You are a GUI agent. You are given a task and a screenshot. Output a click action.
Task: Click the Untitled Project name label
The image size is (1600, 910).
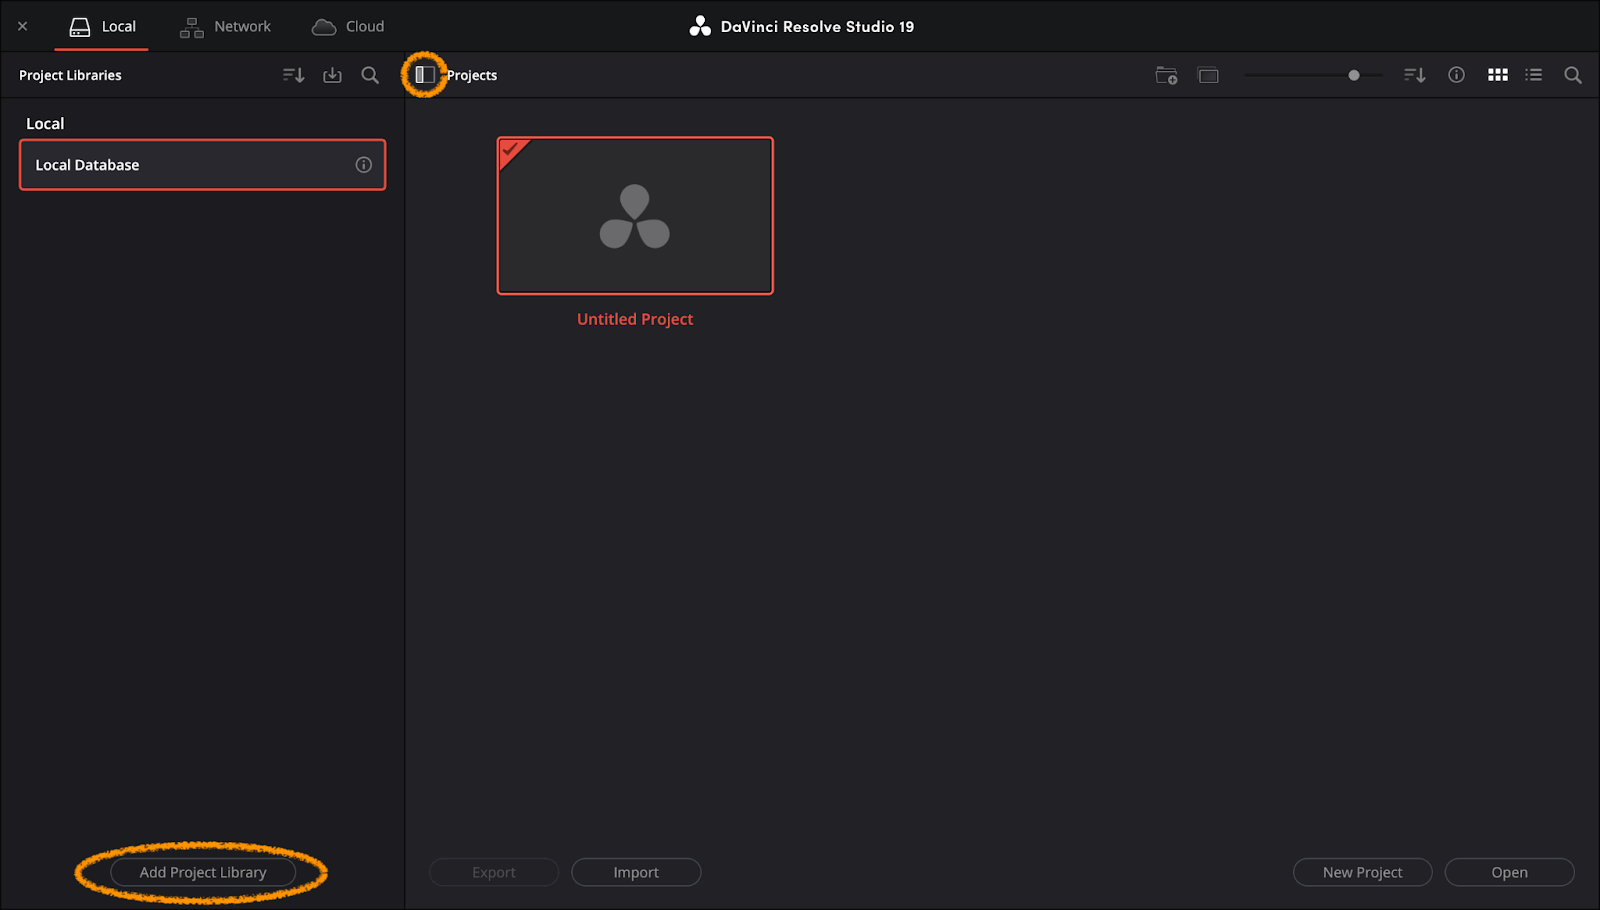tap(635, 319)
